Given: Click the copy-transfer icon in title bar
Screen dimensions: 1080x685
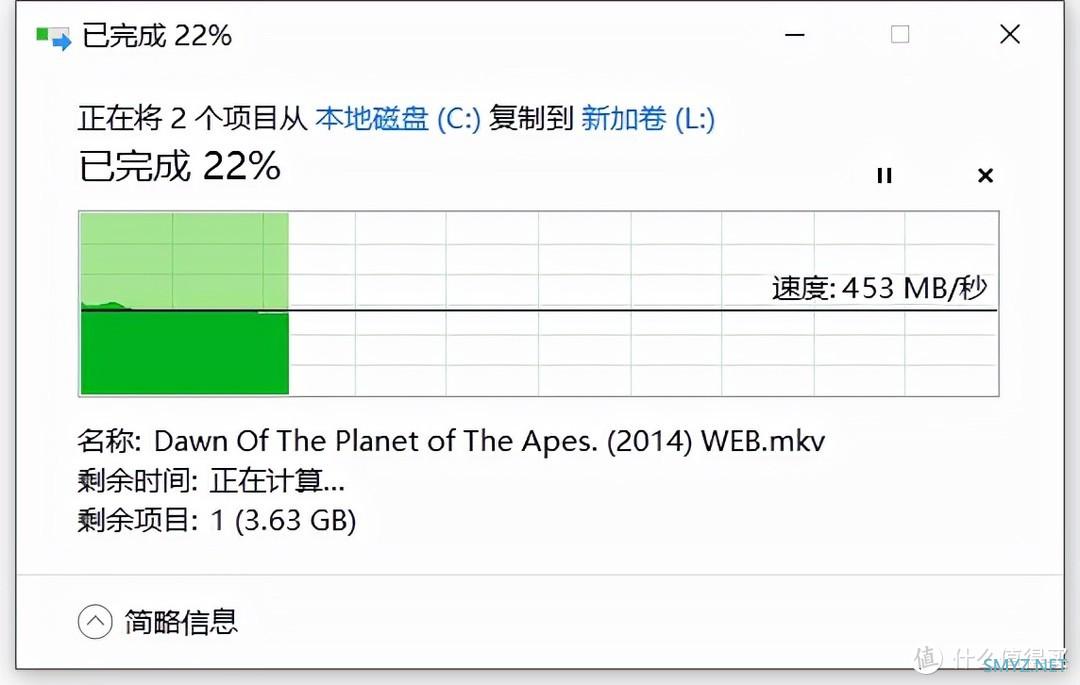Looking at the screenshot, I should click(x=54, y=38).
